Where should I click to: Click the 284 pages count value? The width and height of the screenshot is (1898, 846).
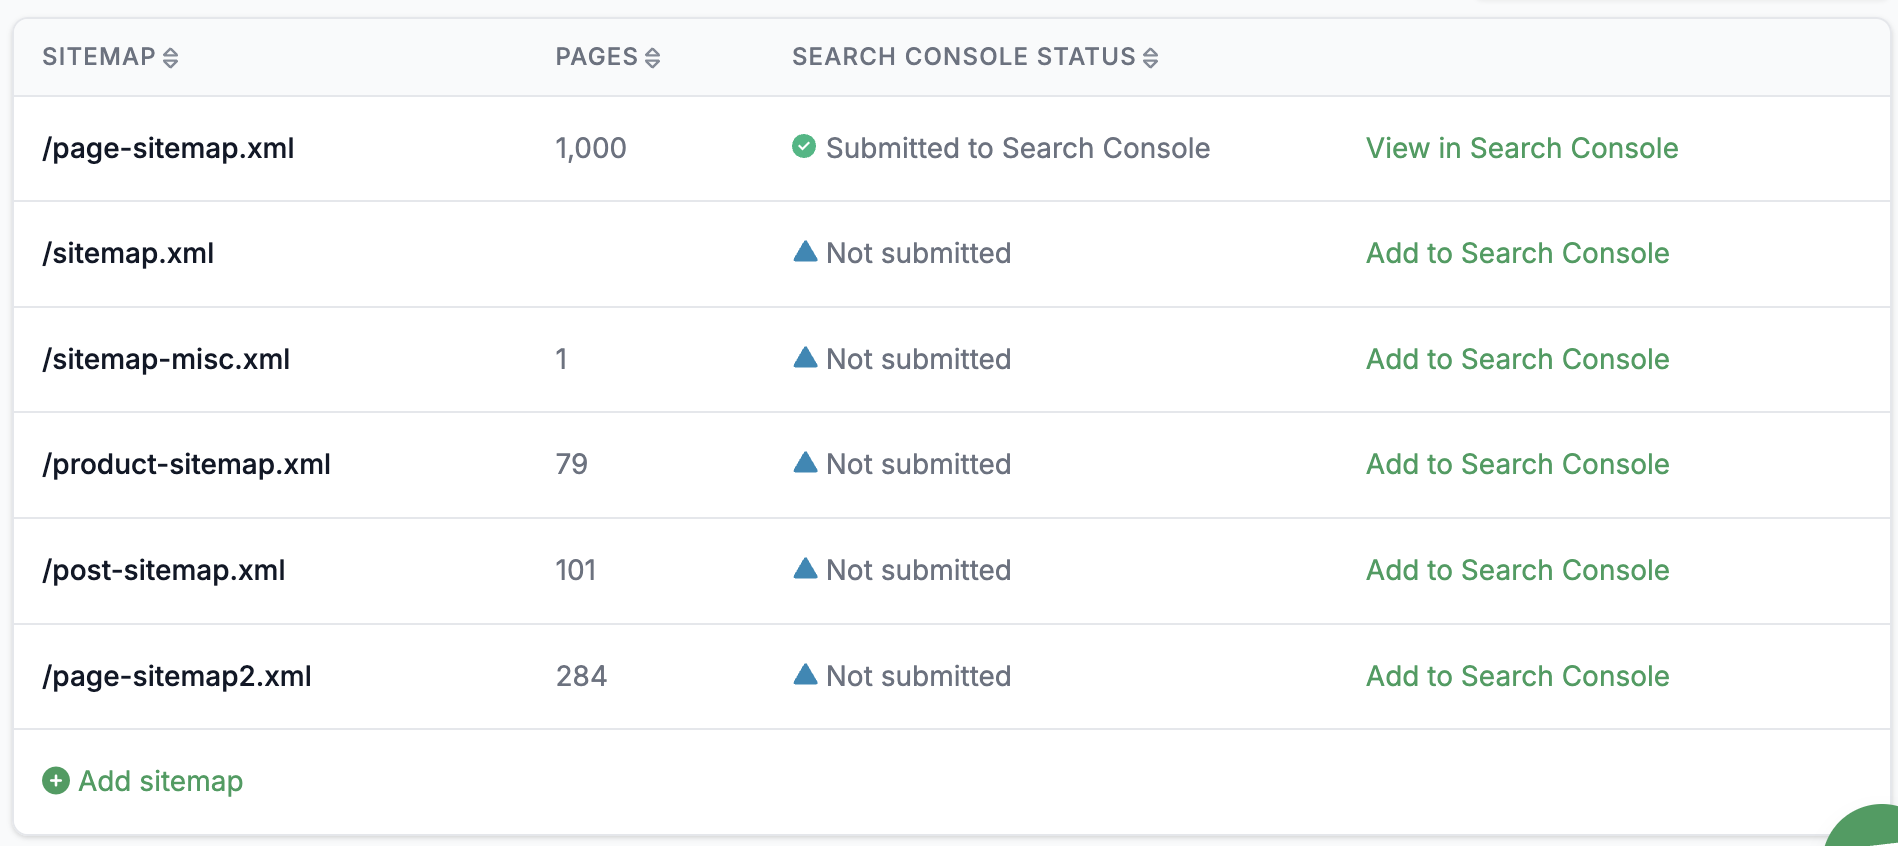tap(581, 676)
